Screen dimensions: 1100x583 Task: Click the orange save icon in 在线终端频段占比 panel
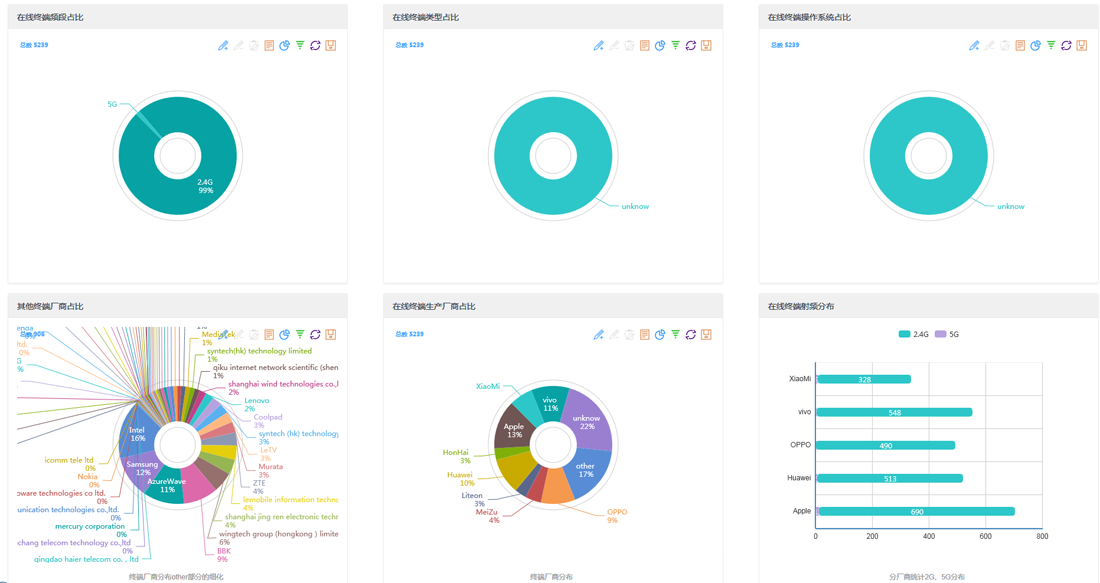[x=330, y=45]
